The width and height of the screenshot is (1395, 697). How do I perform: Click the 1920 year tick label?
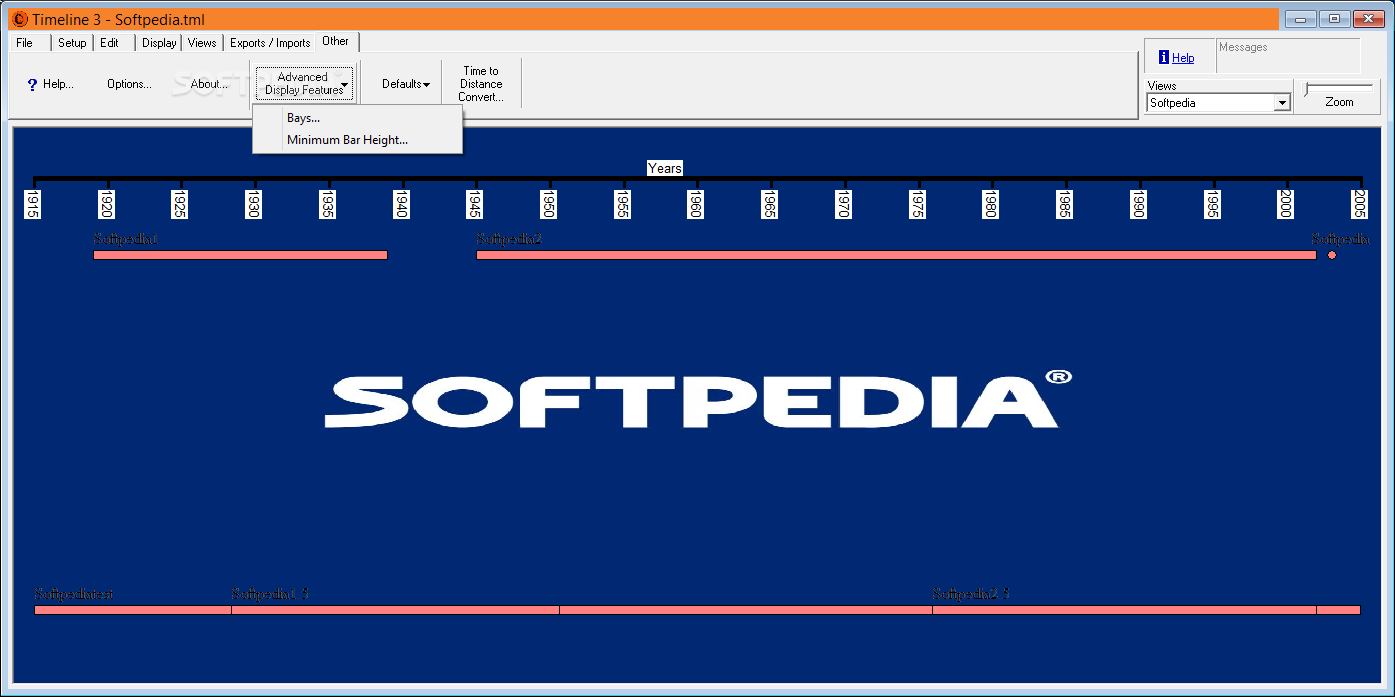point(106,204)
